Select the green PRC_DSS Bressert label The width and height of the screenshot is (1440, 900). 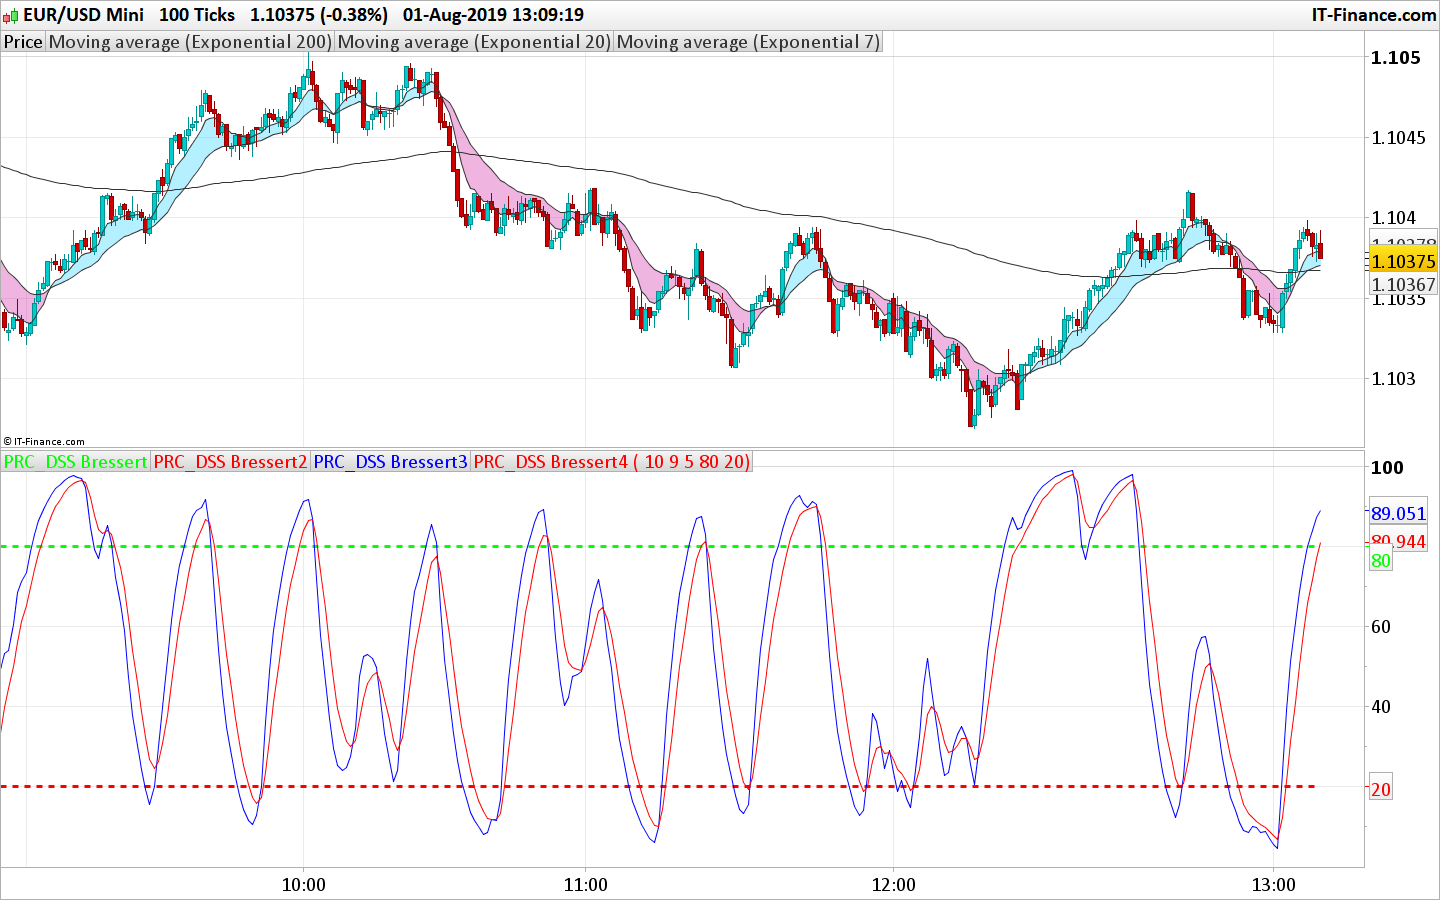(76, 462)
